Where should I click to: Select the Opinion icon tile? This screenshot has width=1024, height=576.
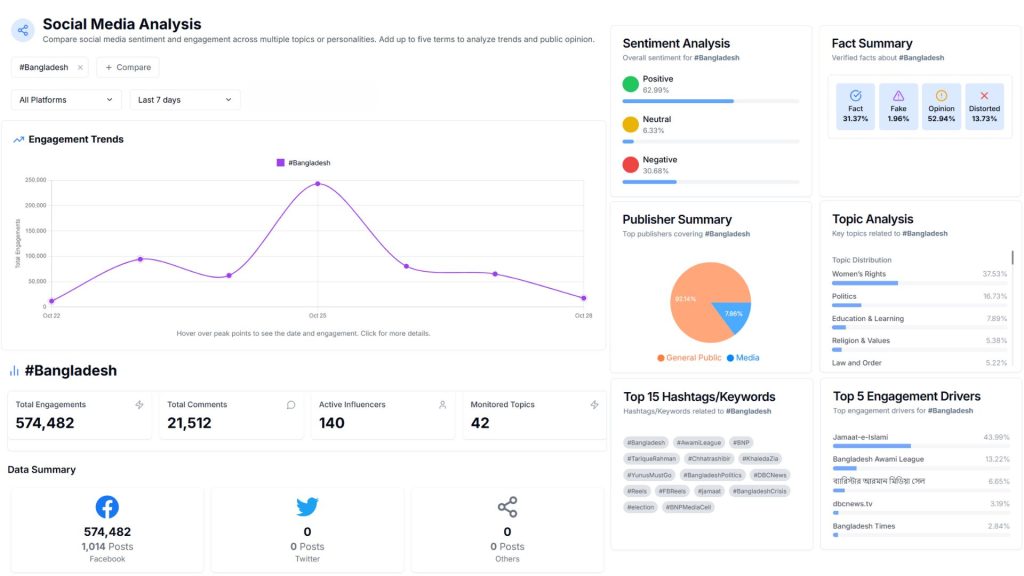[x=941, y=106]
